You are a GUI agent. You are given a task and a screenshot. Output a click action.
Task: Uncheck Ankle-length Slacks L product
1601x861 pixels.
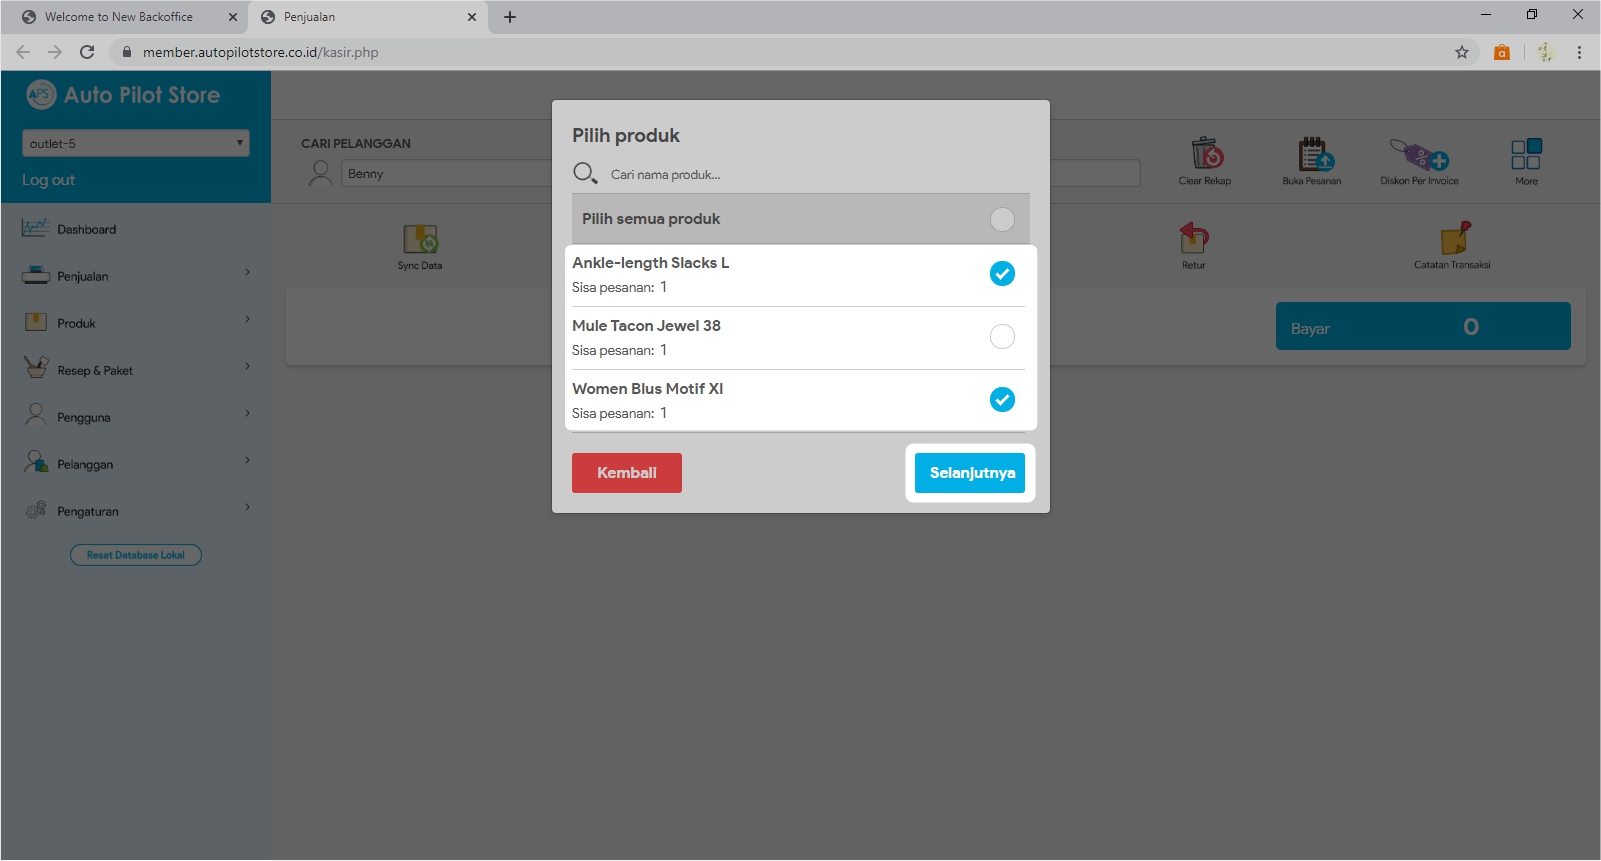[x=1002, y=274]
